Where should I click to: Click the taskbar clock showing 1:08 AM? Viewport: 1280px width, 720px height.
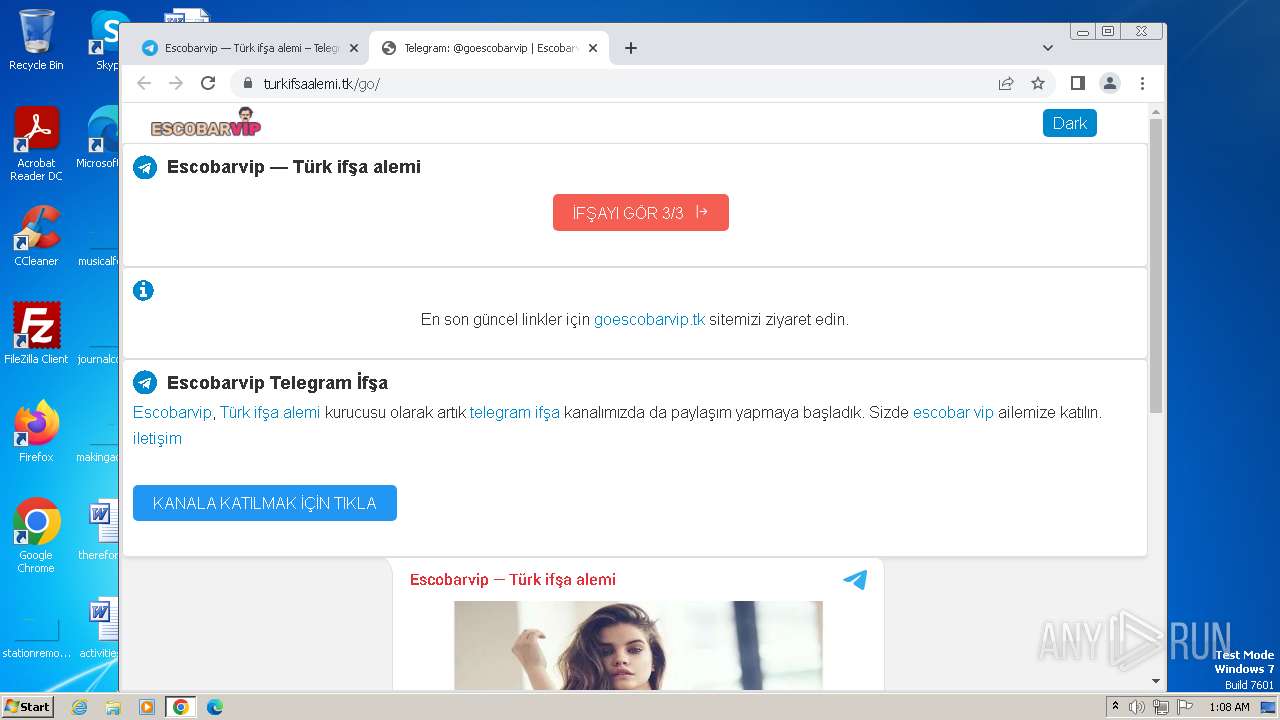pyautogui.click(x=1229, y=707)
